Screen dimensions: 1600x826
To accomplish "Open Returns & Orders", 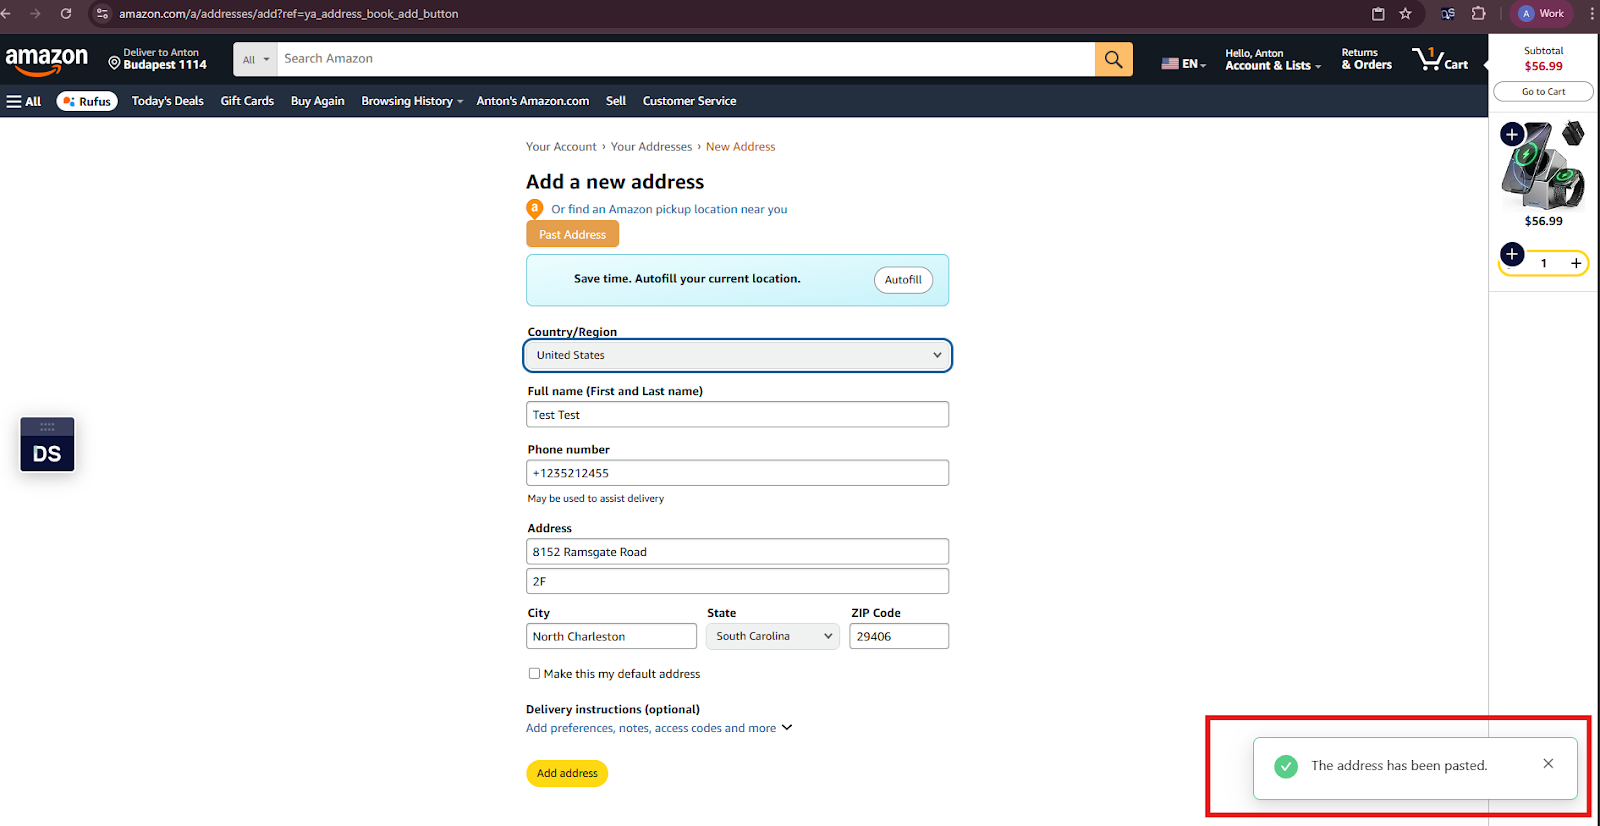I will [1366, 59].
